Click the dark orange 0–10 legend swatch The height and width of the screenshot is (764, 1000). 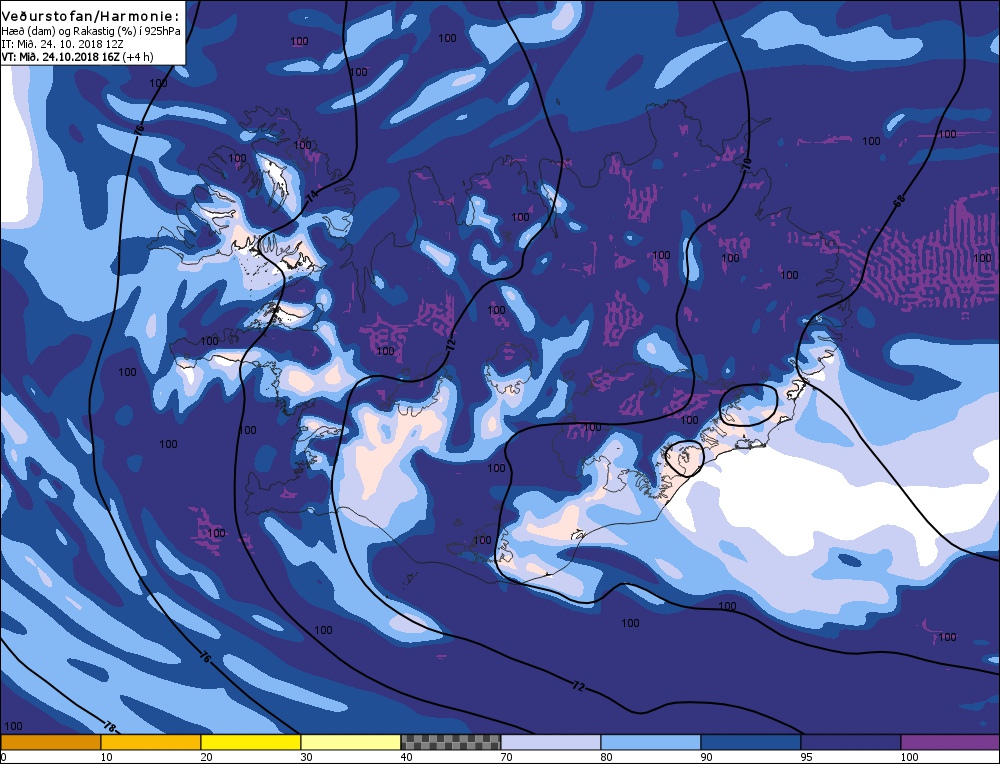click(50, 742)
